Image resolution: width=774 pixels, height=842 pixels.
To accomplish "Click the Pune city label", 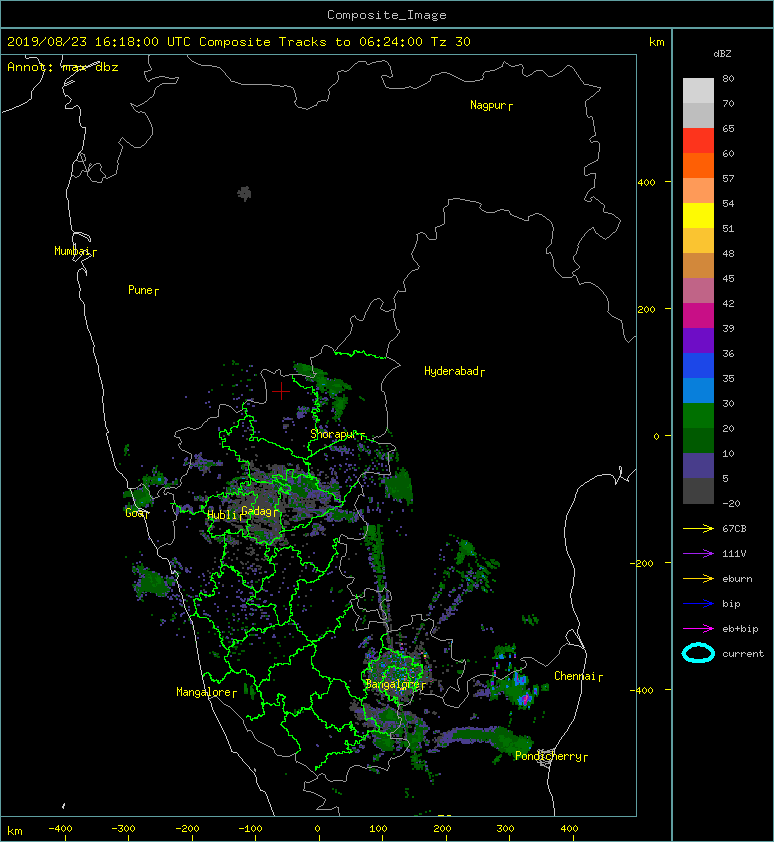I will [x=140, y=290].
